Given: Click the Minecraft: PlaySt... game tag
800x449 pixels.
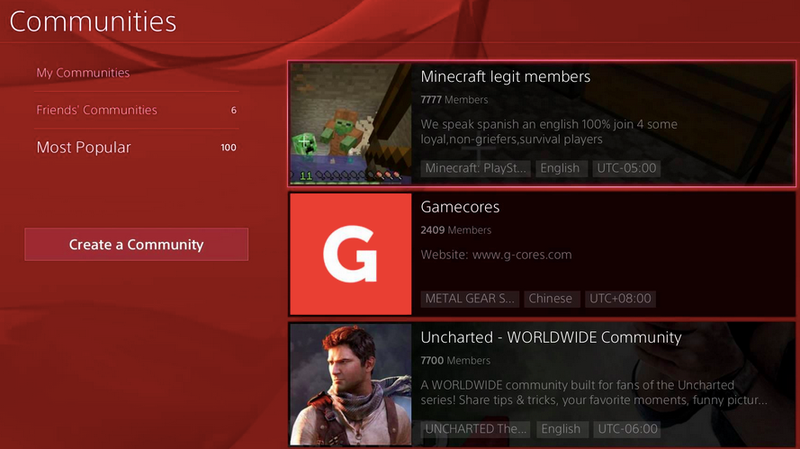Looking at the screenshot, I should point(476,168).
